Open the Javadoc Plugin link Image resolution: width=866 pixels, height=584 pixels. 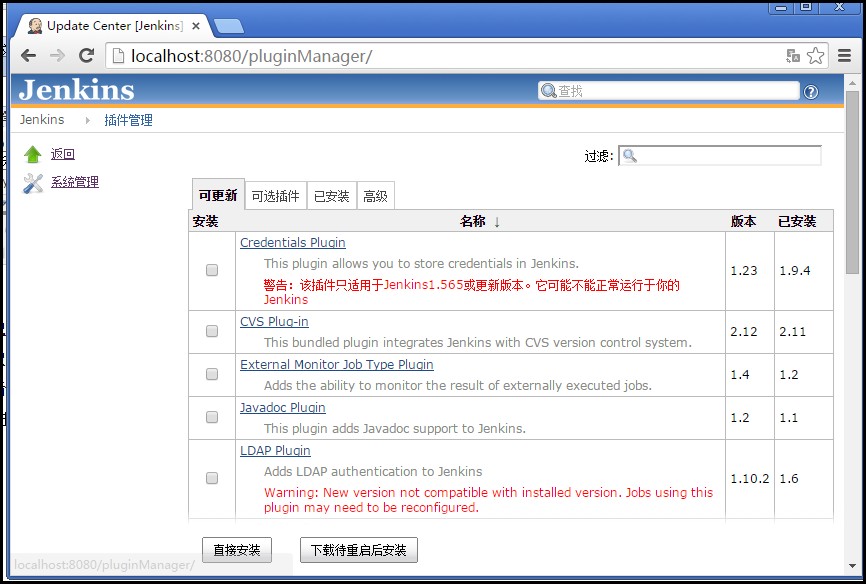tap(282, 408)
